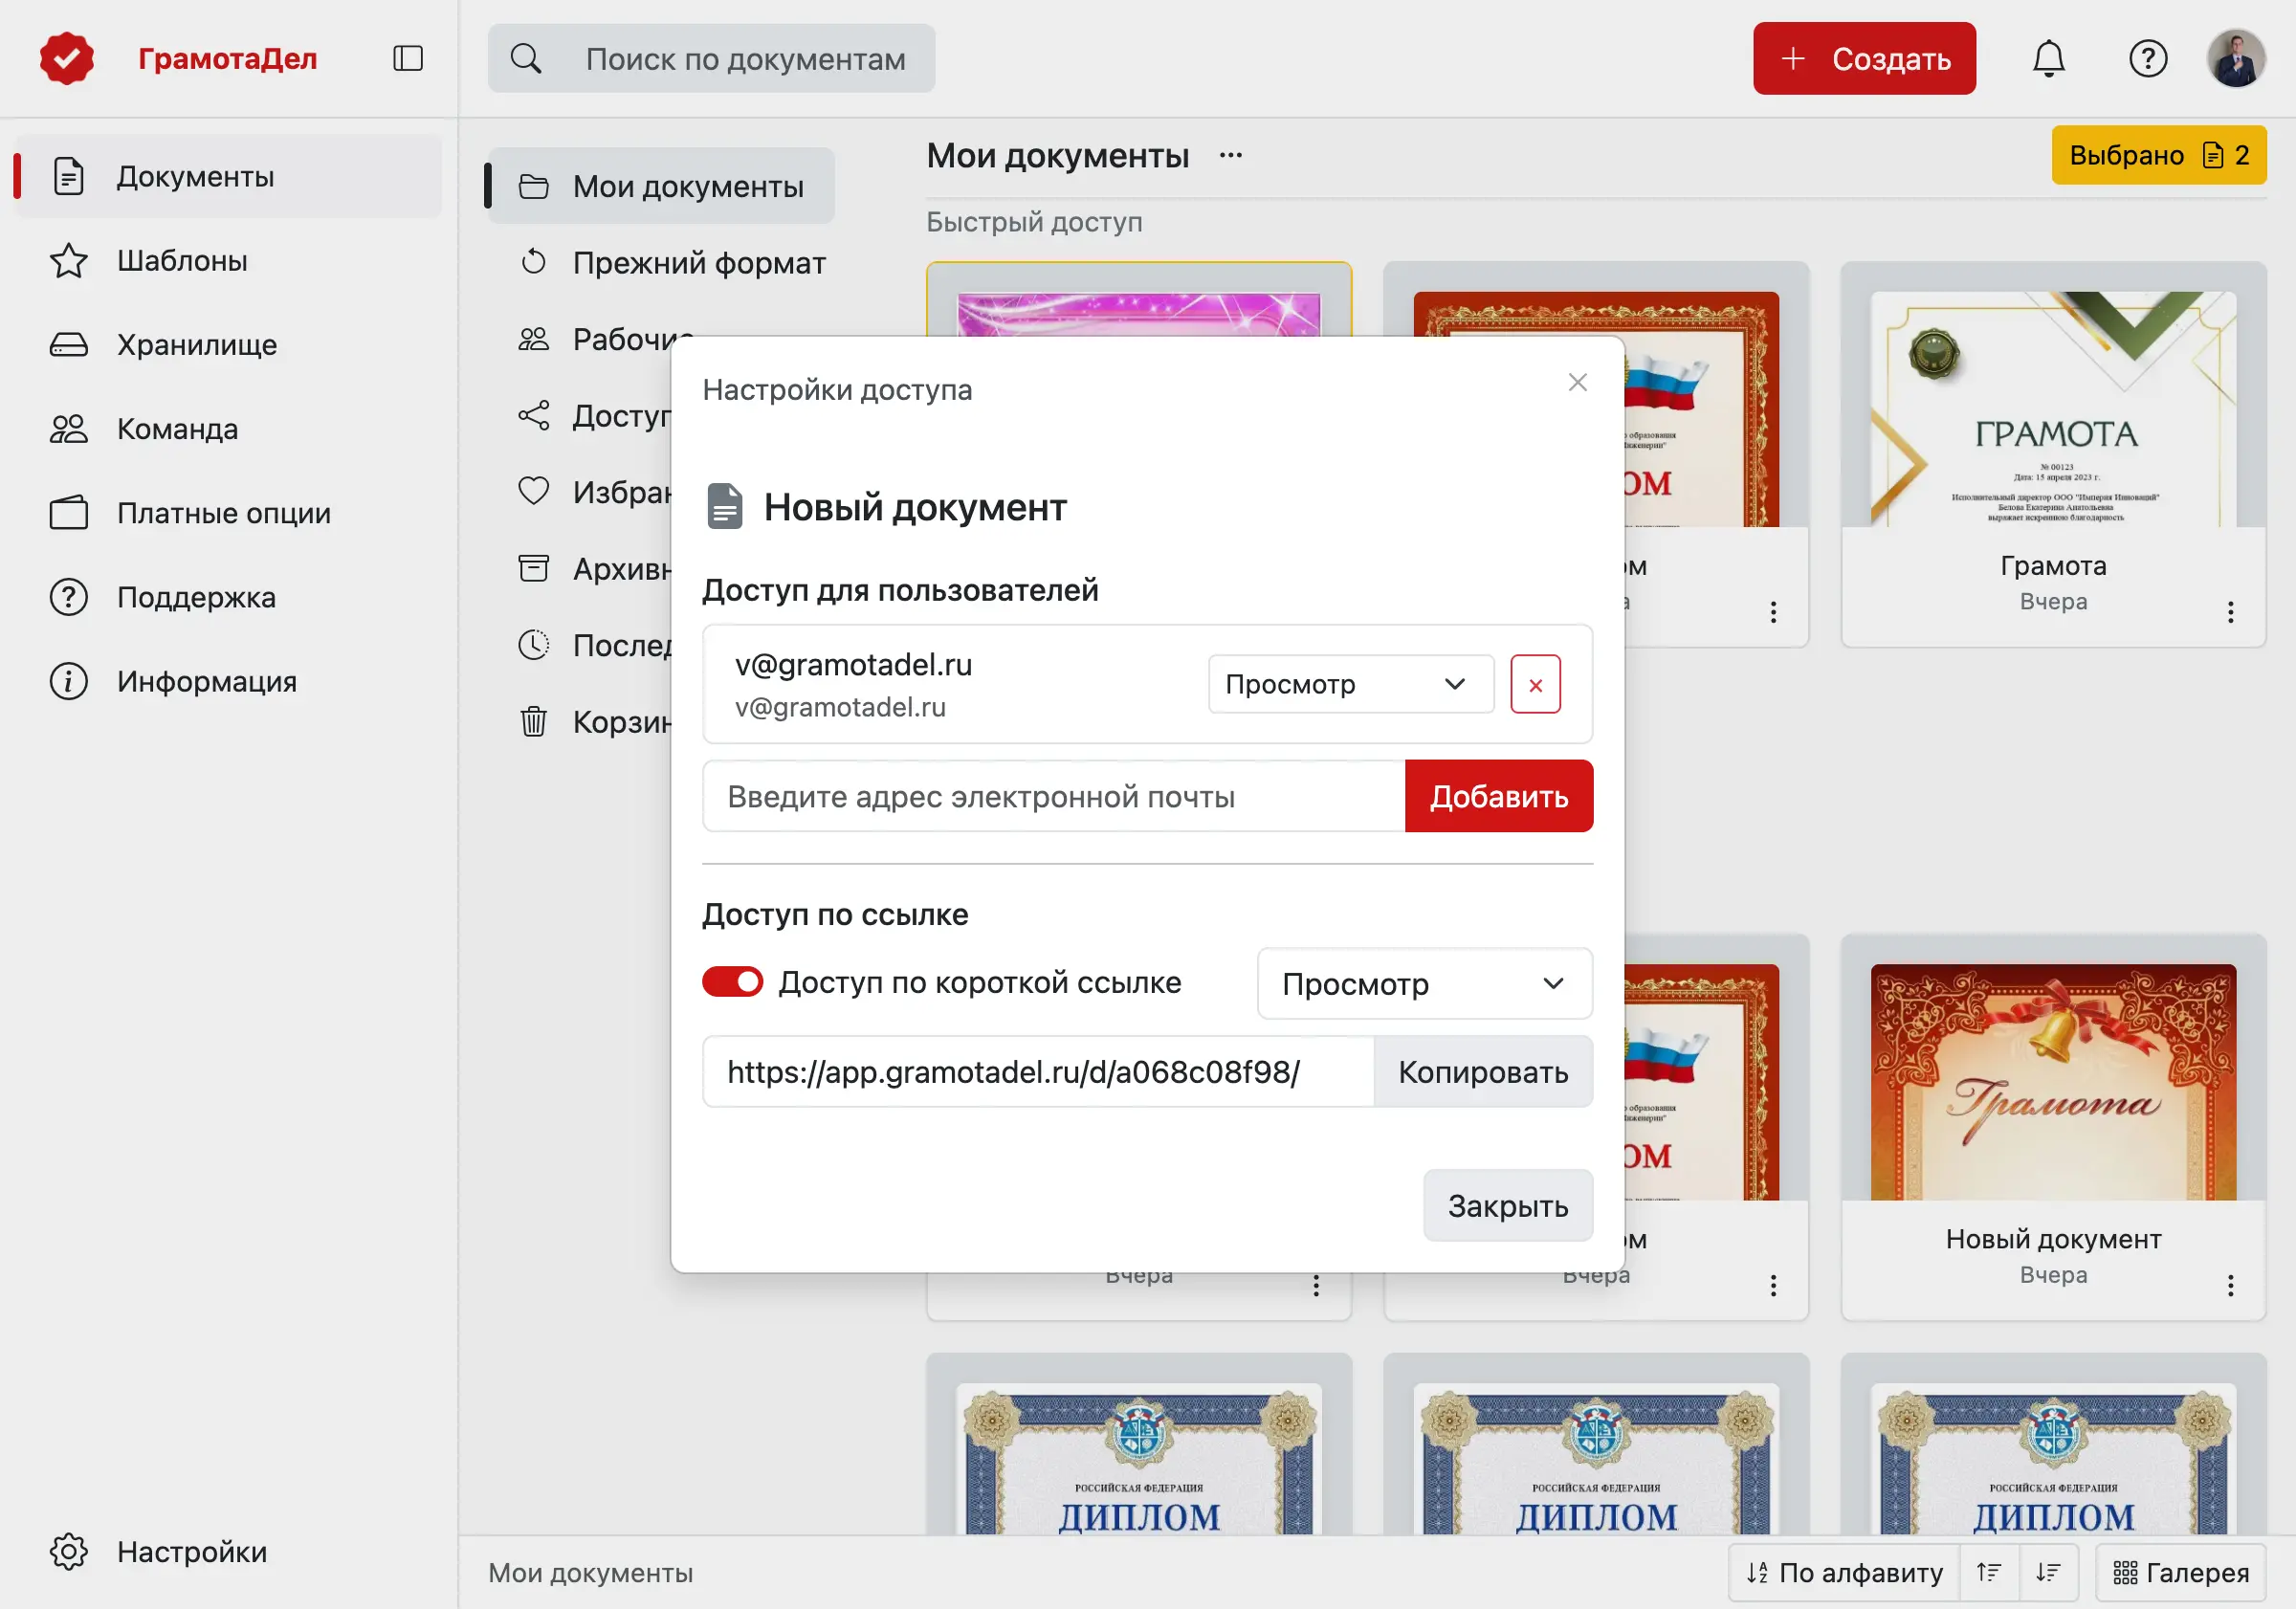Select Мои документы folder
The image size is (2296, 1609).
click(x=662, y=186)
